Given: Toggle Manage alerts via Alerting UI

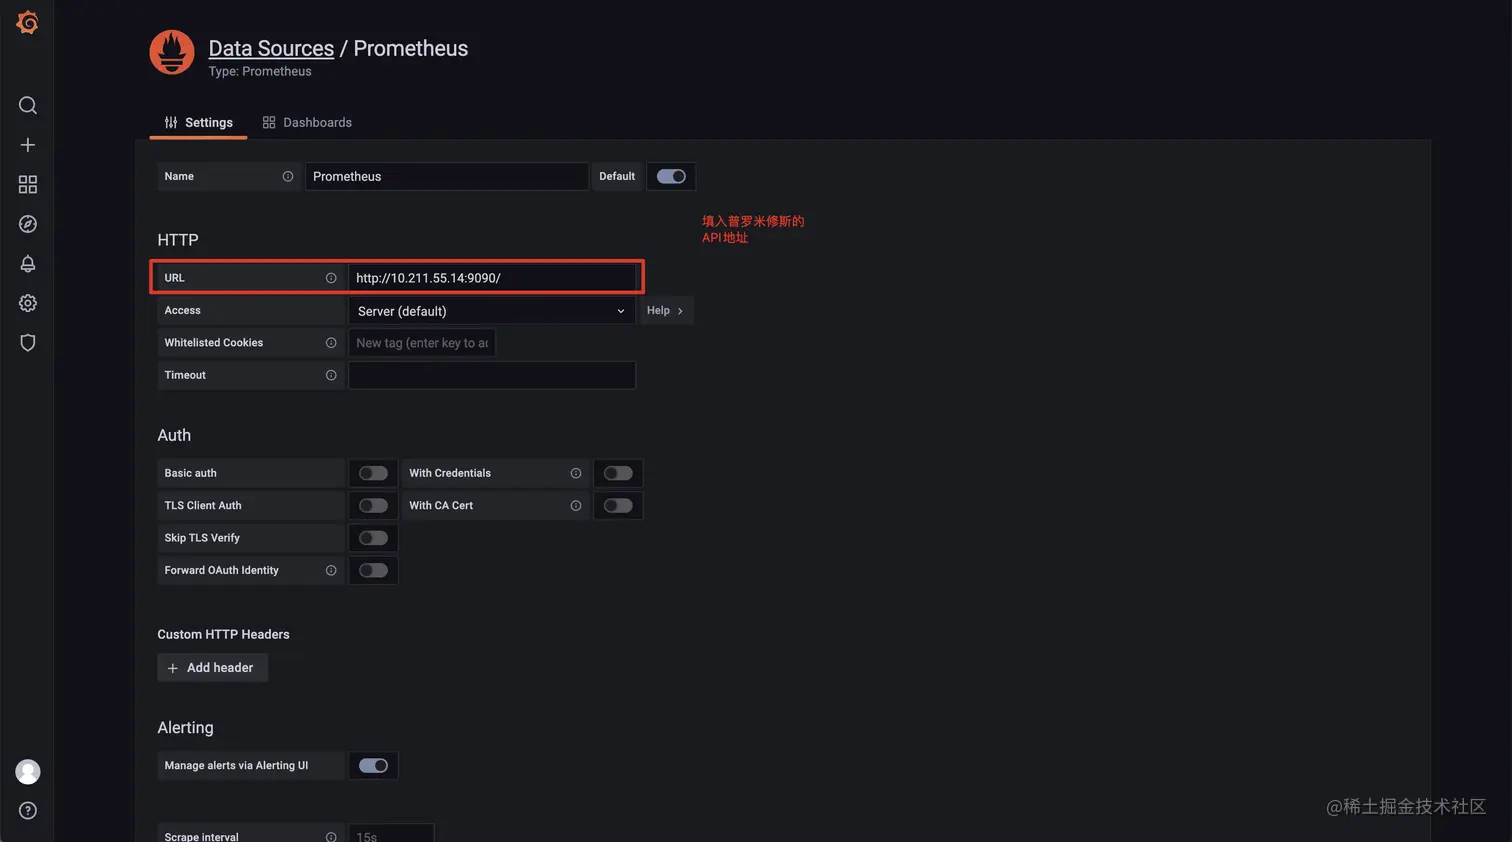Looking at the screenshot, I should click(373, 766).
